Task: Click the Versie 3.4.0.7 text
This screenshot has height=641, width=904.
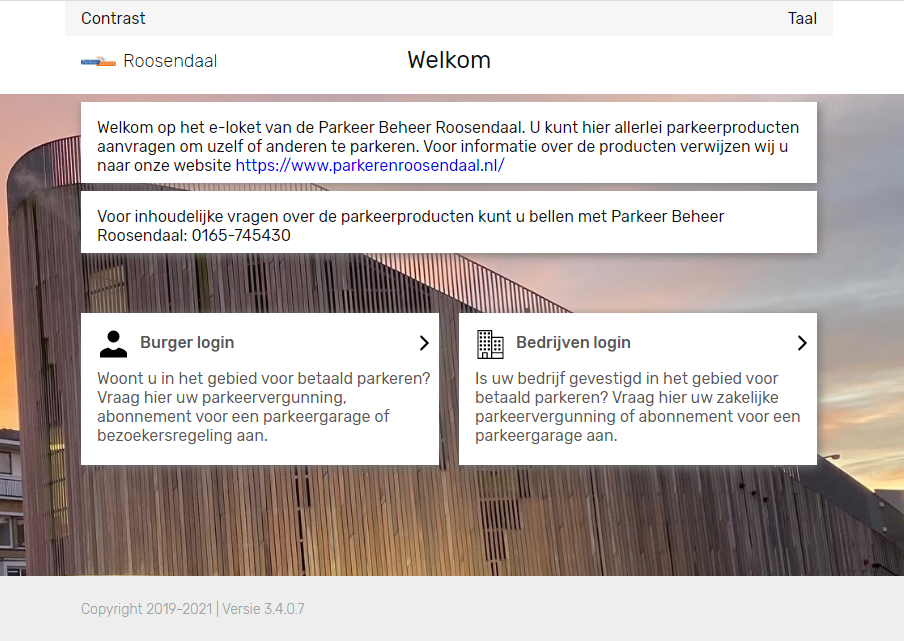Action: [x=263, y=609]
